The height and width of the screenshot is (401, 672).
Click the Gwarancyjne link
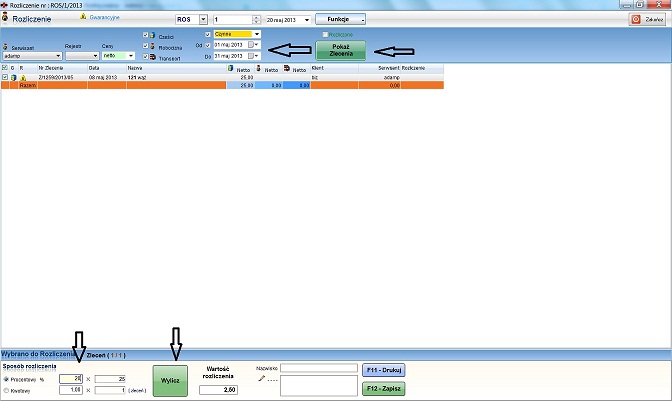(x=105, y=18)
